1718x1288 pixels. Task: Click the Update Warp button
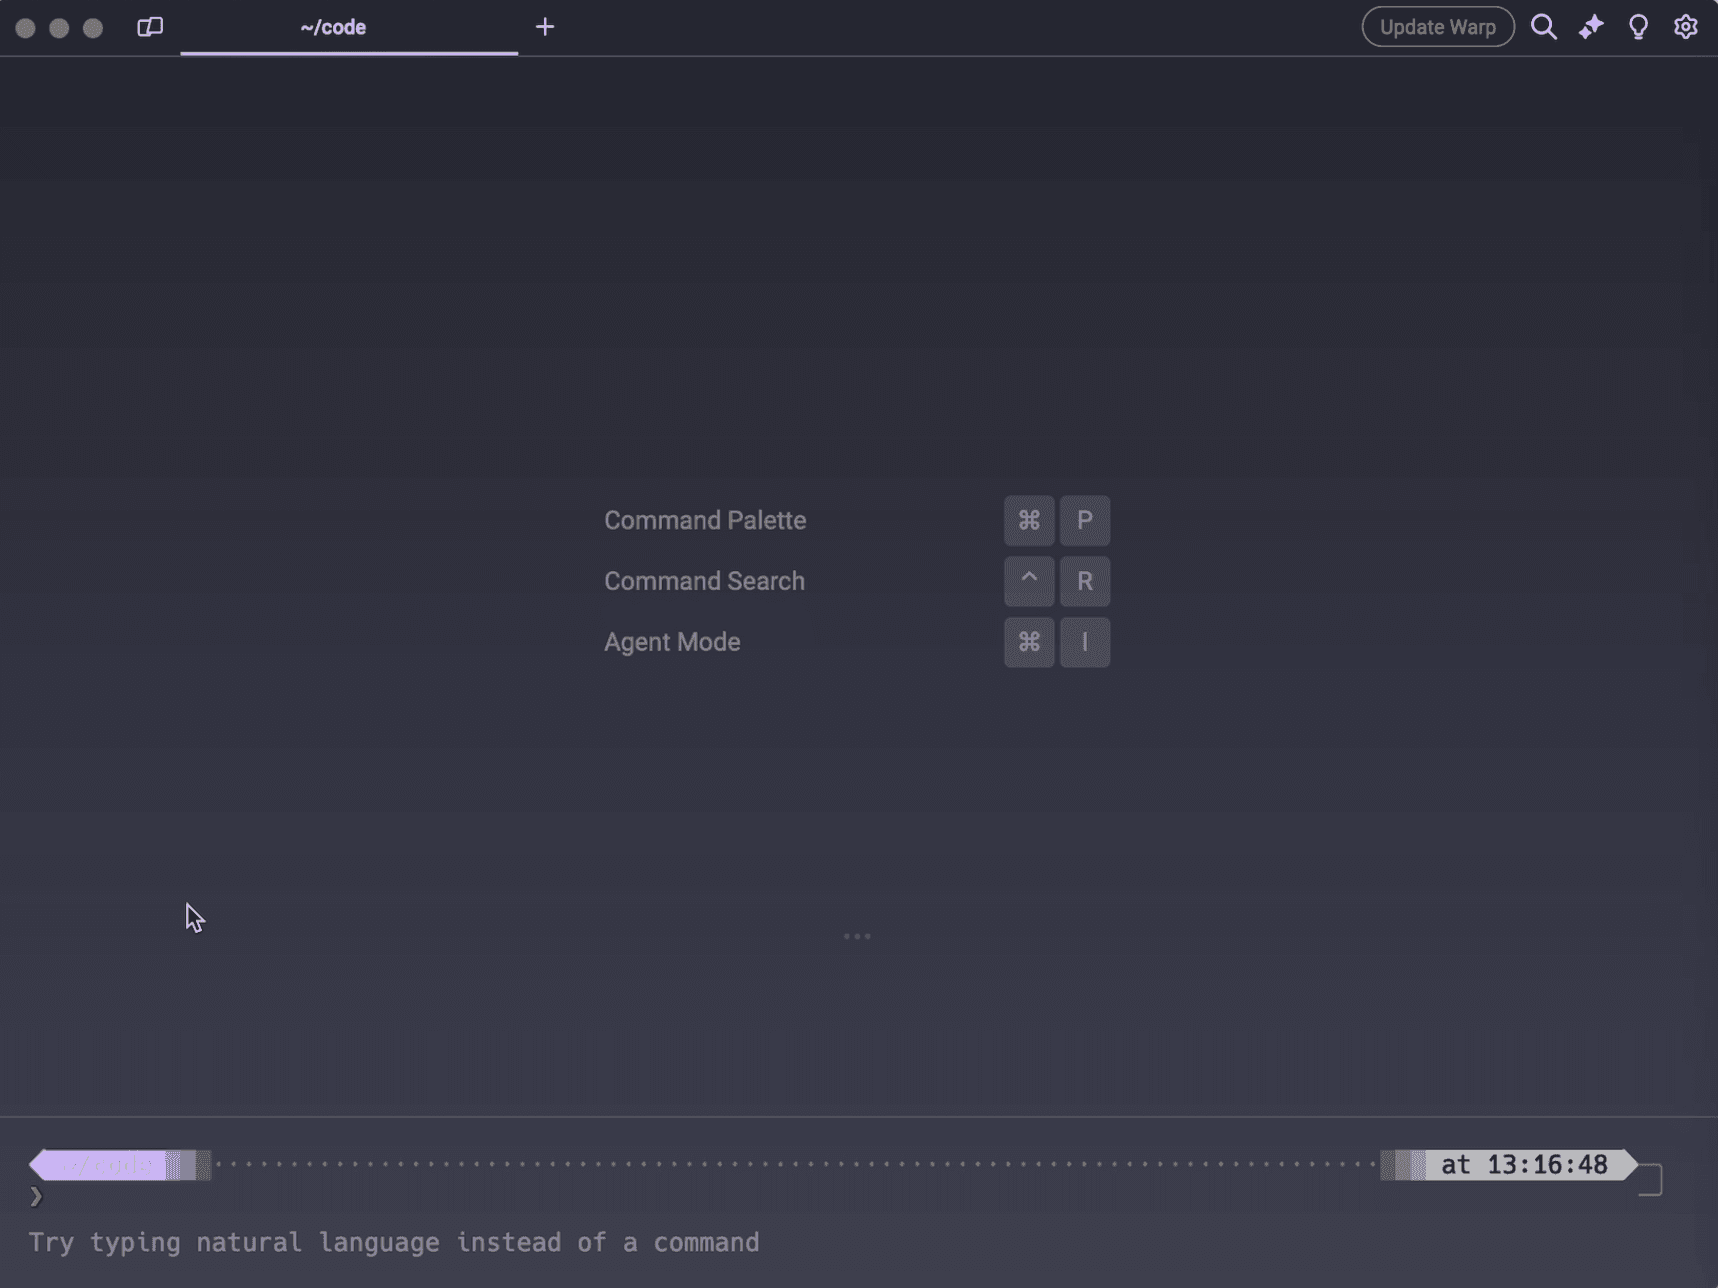tap(1437, 27)
